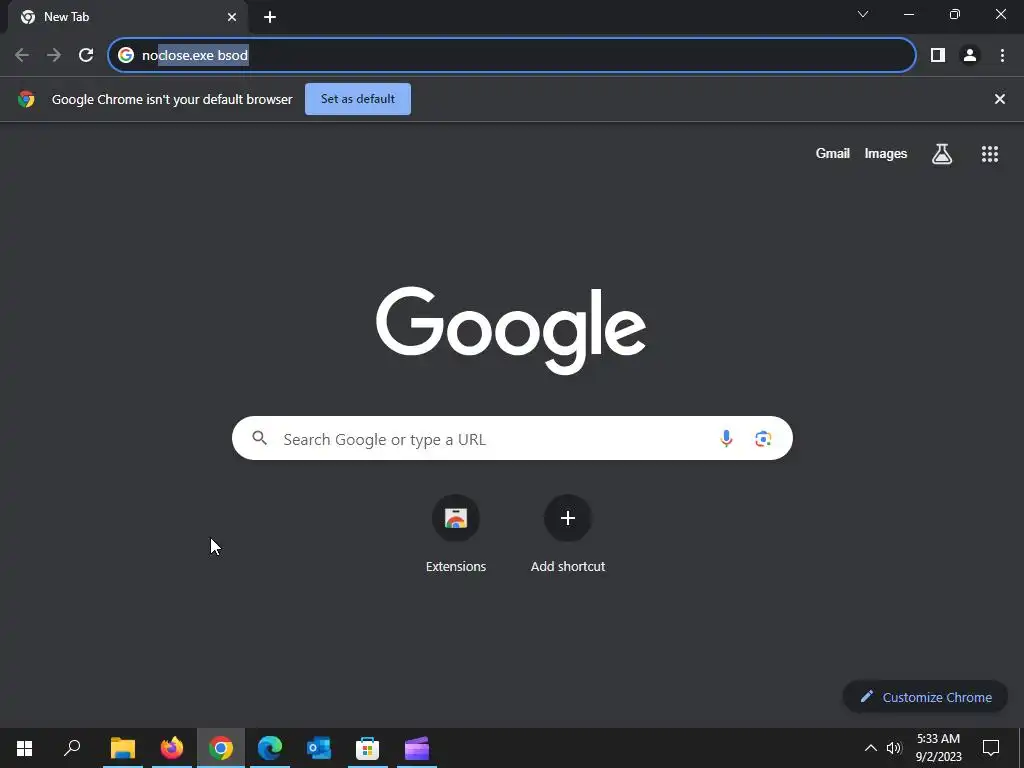
Task: Search by image with Google Lens
Action: [763, 439]
